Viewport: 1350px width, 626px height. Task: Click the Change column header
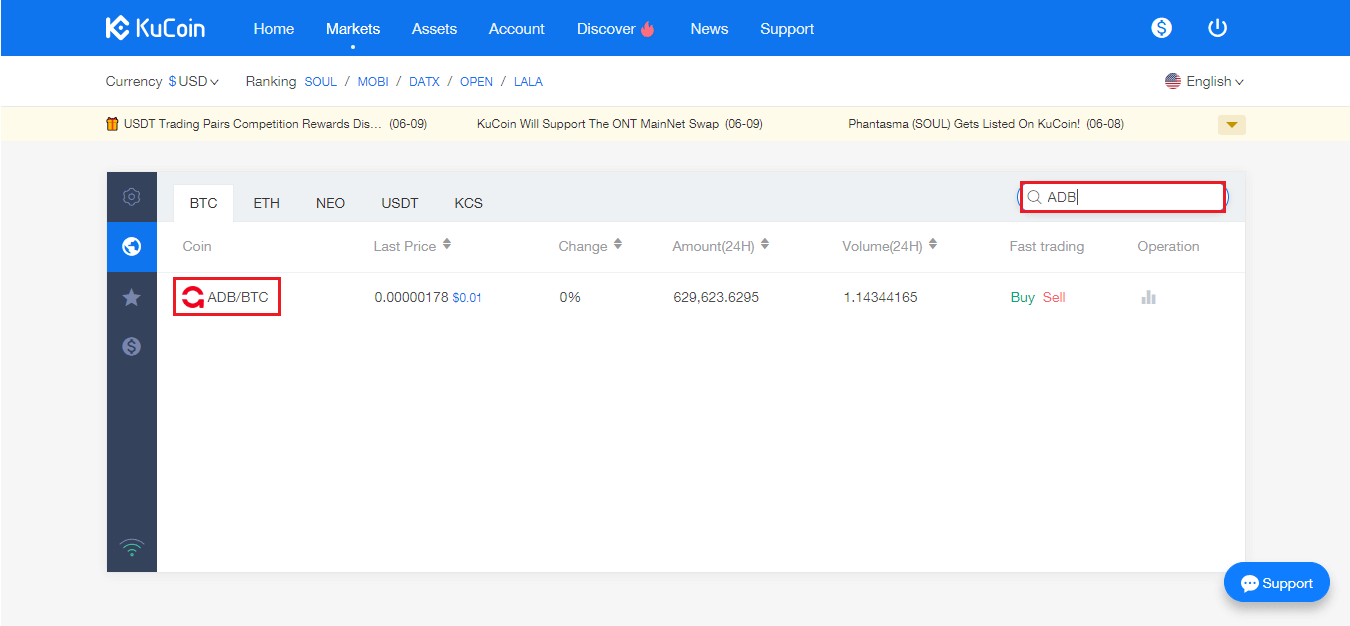tap(583, 246)
